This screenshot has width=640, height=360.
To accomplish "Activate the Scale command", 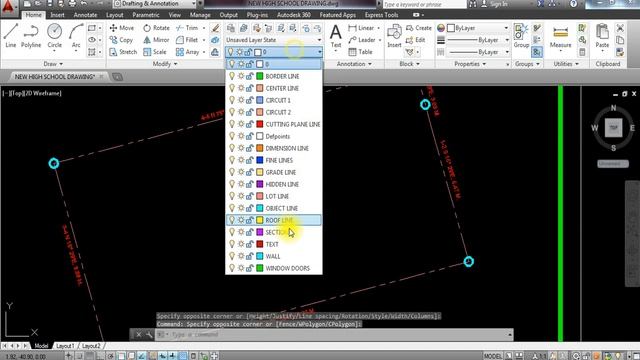I will click(x=155, y=52).
